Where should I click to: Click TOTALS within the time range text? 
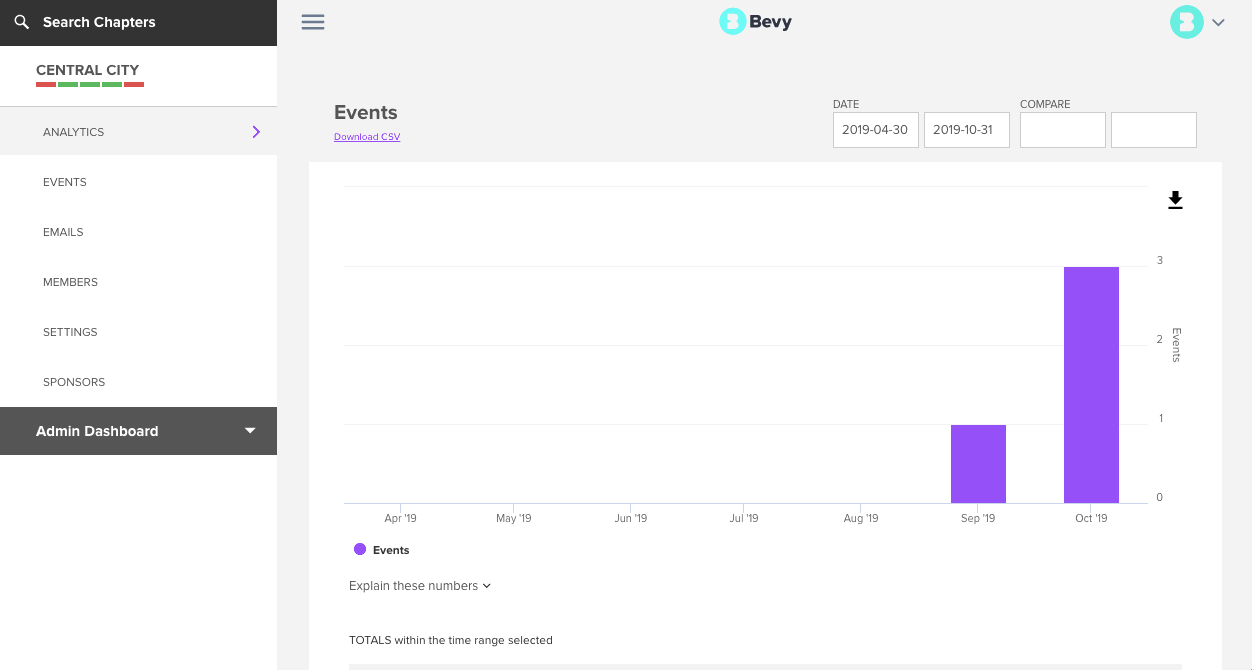450,640
